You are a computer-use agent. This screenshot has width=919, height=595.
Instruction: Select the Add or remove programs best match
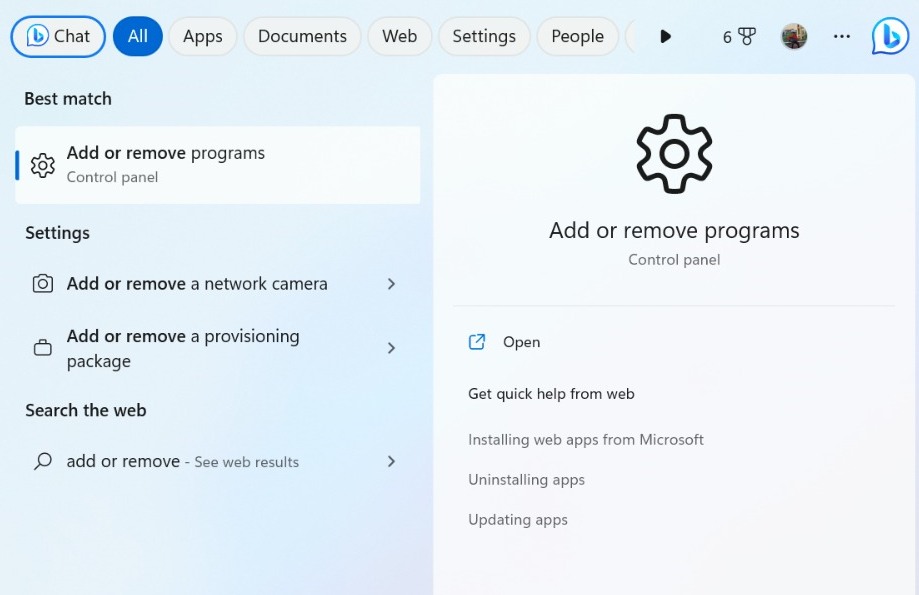(217, 165)
